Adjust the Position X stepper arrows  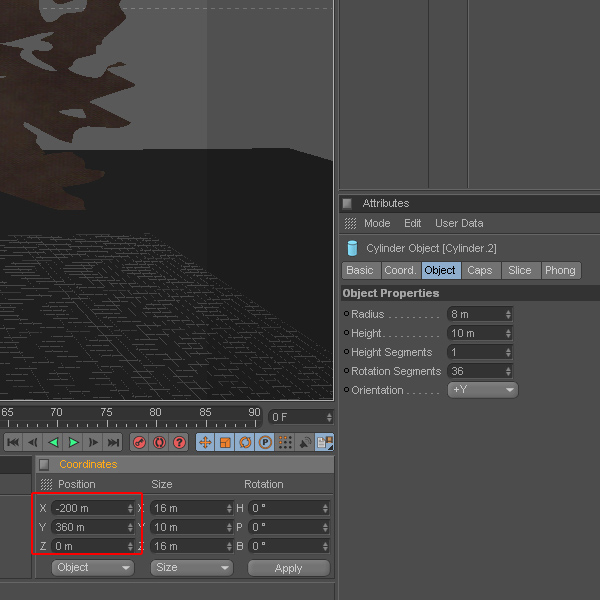point(130,508)
